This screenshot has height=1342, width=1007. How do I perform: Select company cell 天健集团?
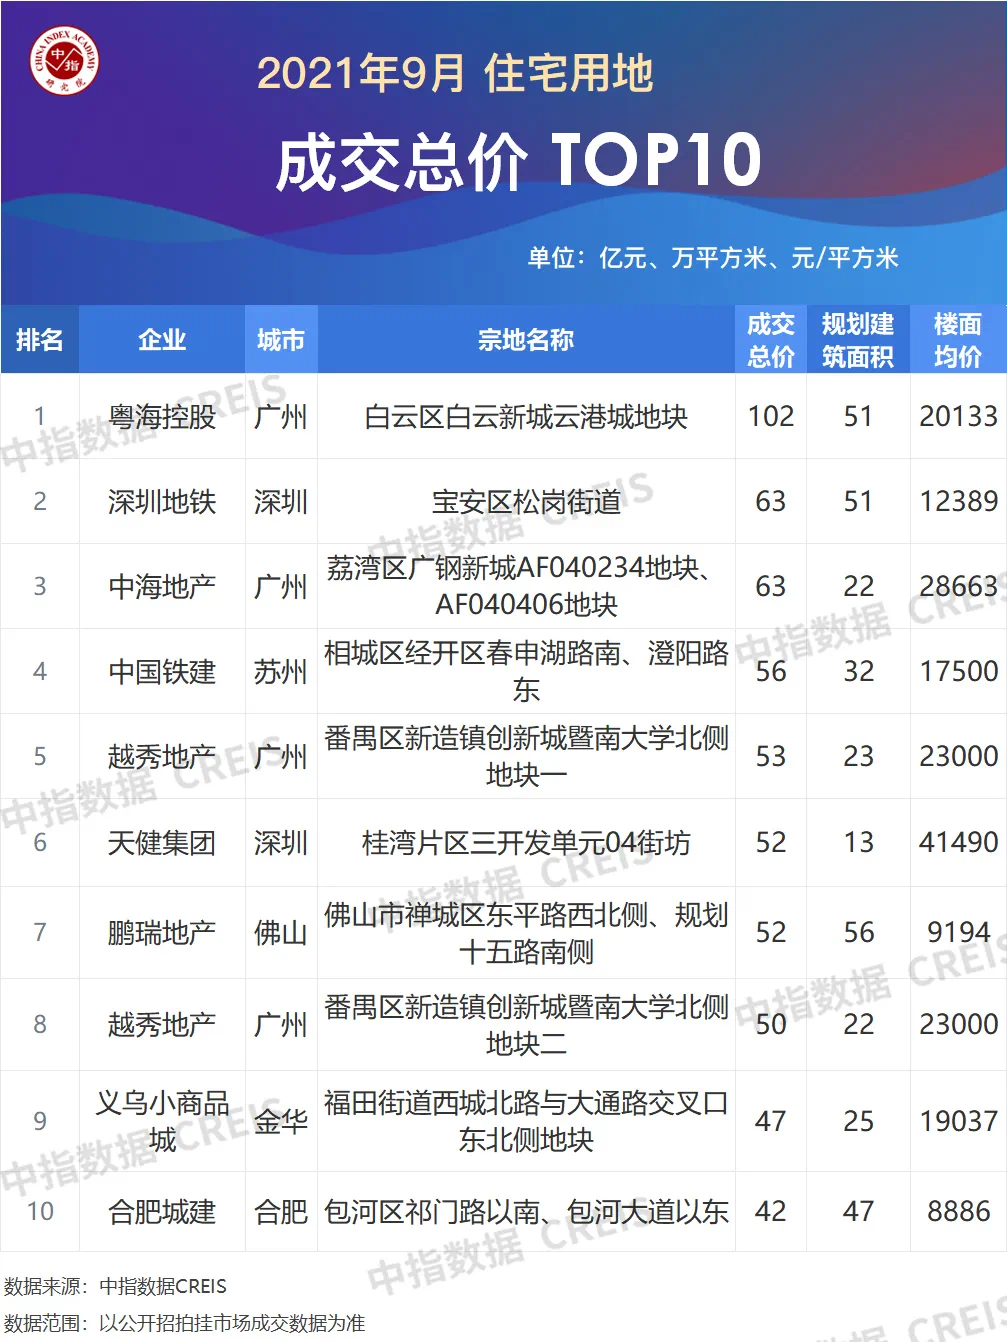(x=162, y=843)
